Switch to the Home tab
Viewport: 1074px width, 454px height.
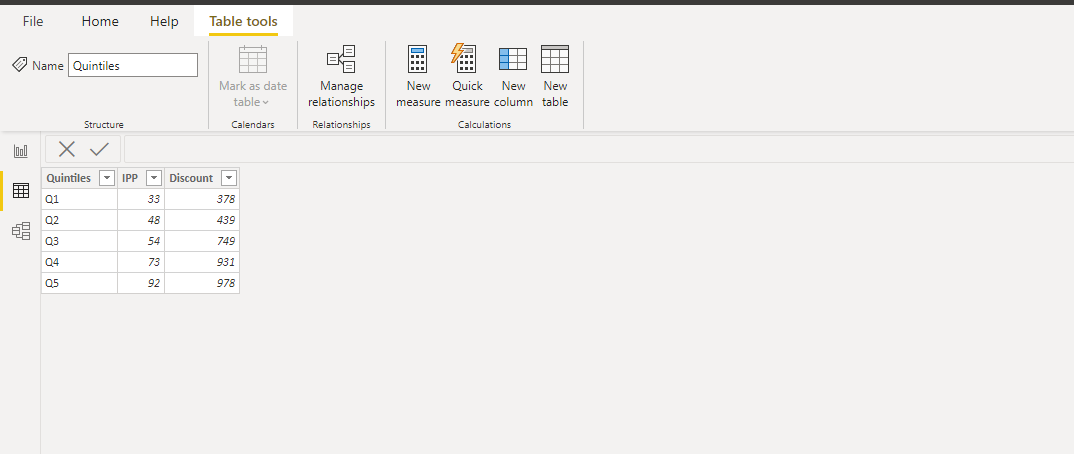(100, 21)
